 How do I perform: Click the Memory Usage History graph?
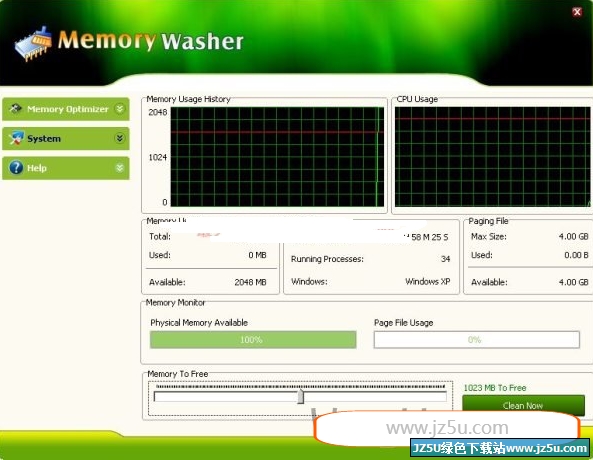[x=277, y=157]
